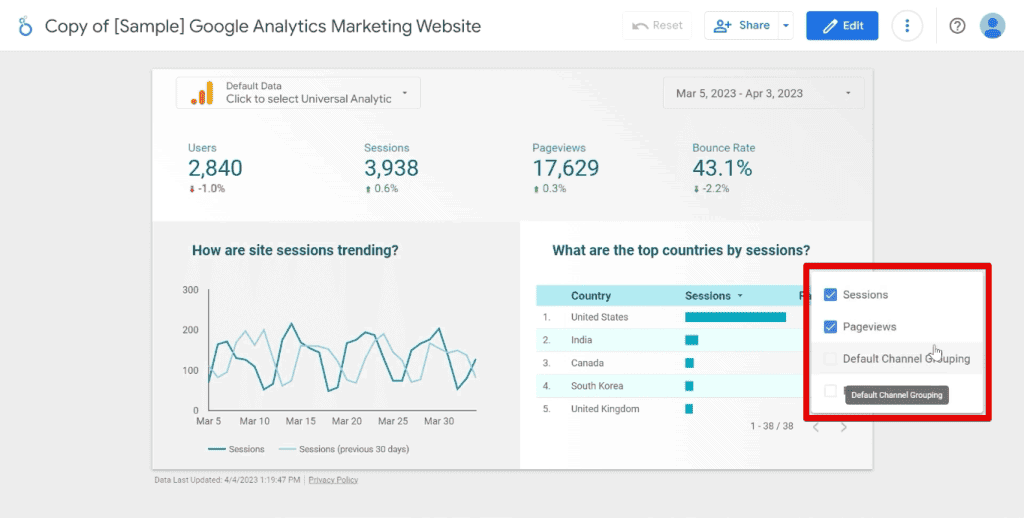Select the India table row
1024x518 pixels.
(669, 340)
